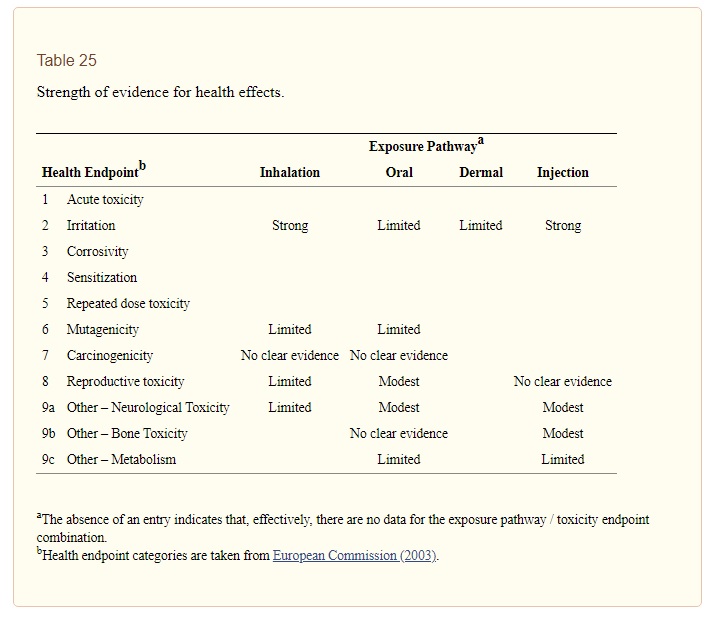Click the Corrosivity row label
The width and height of the screenshot is (719, 622).
click(97, 252)
